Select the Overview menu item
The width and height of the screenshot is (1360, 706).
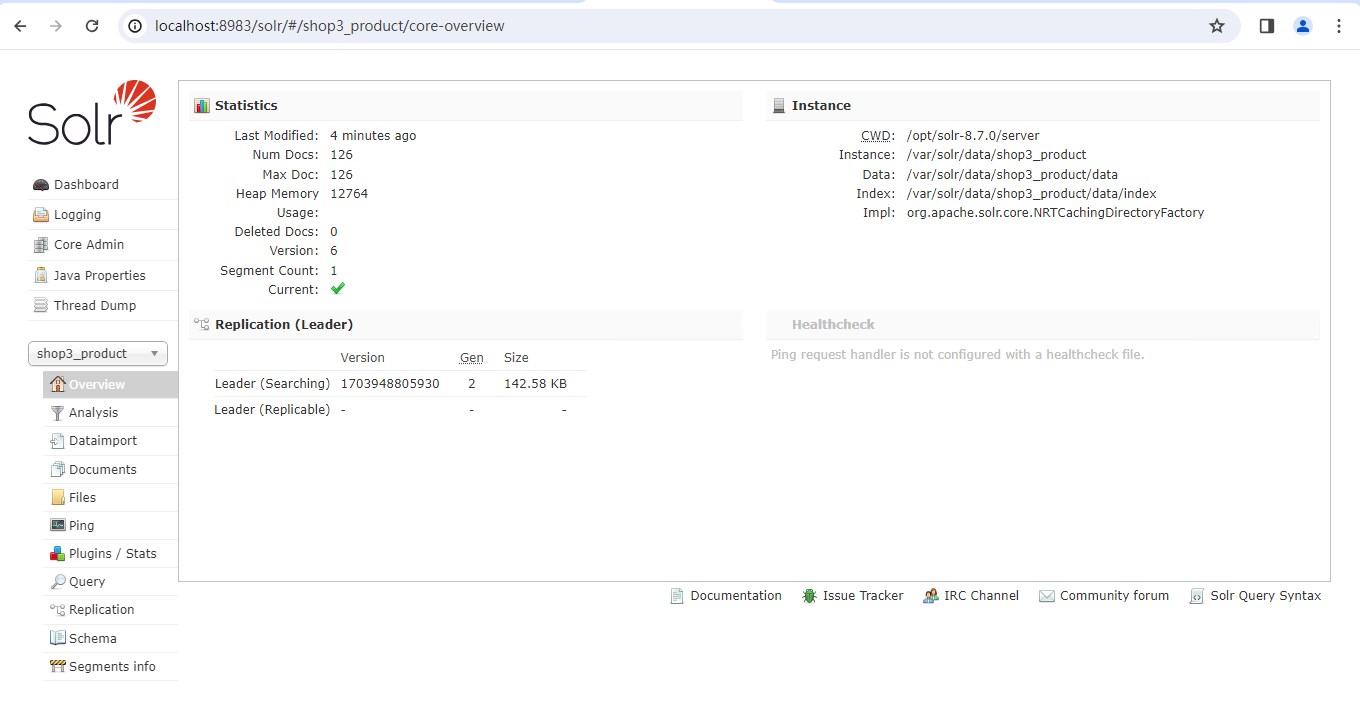tap(110, 385)
